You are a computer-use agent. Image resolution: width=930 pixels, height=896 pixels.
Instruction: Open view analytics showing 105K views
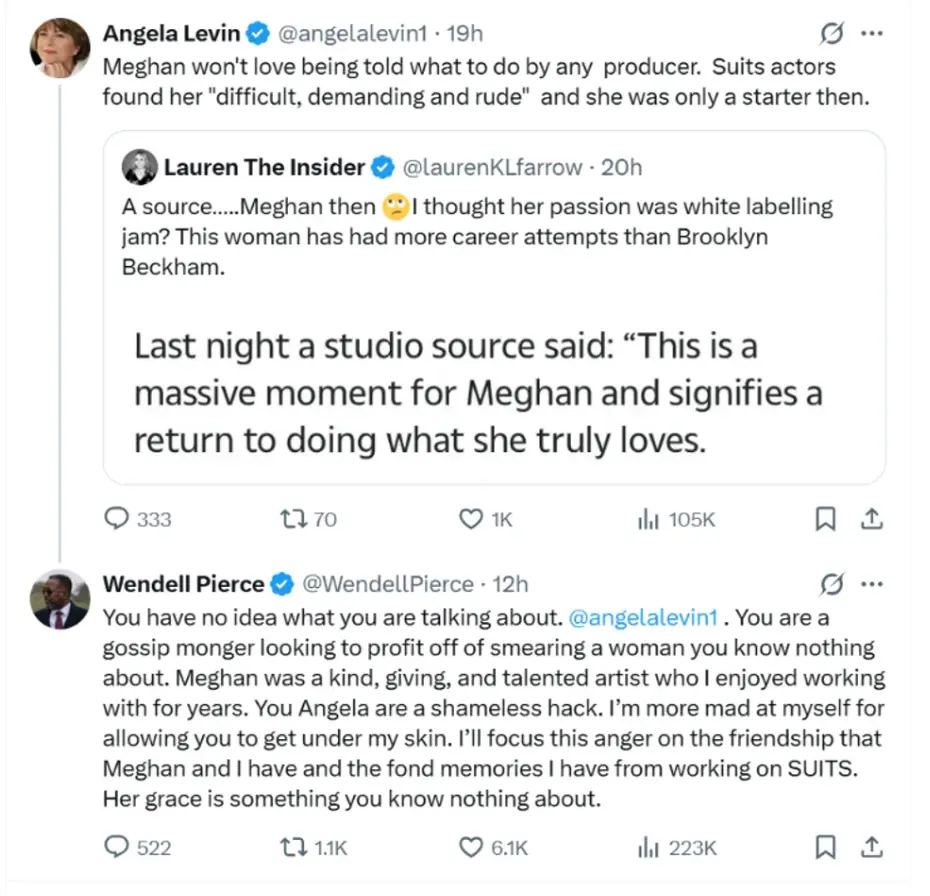650,519
